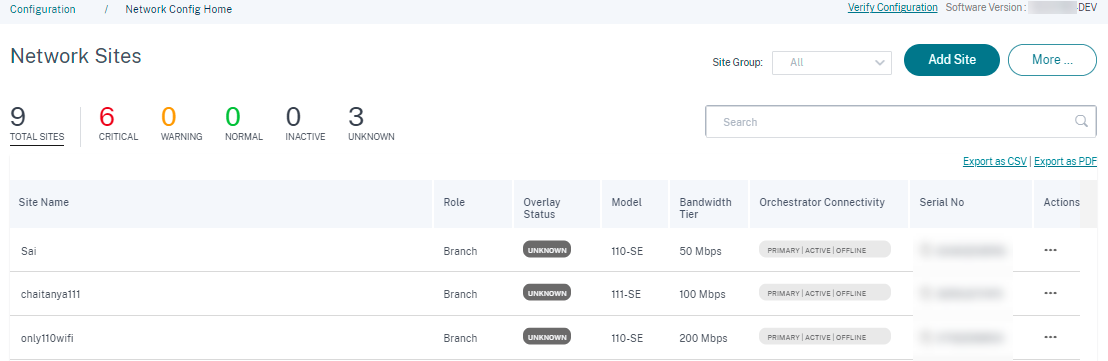
Task: Click the chaitanya111 site name
Action: click(x=50, y=295)
